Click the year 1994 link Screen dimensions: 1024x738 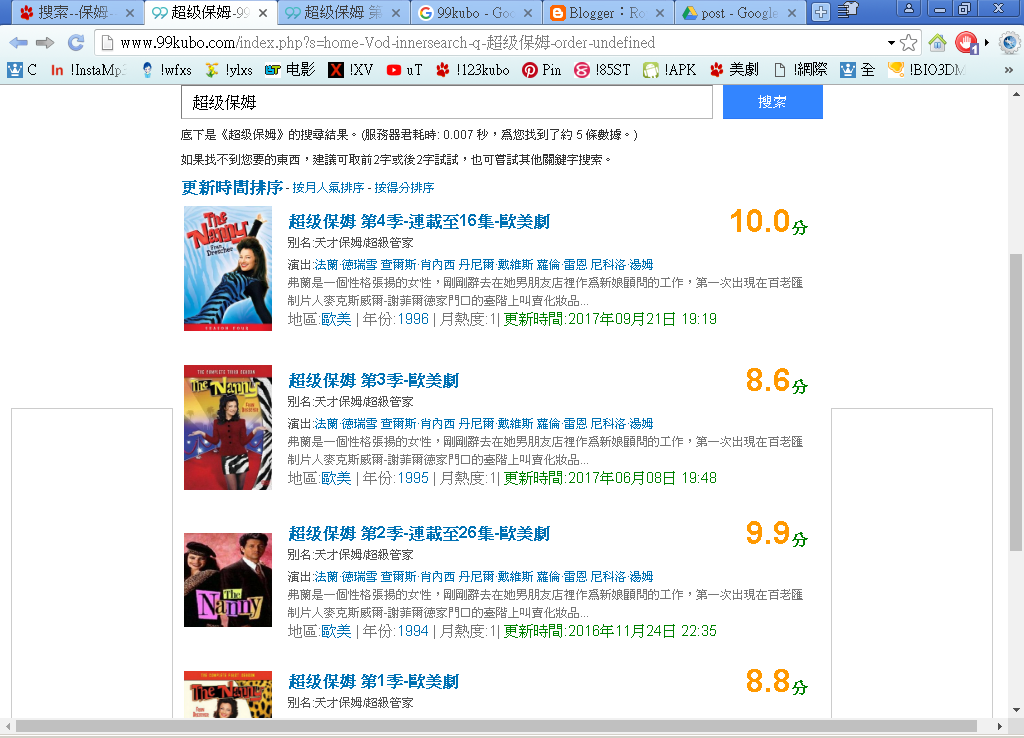pos(413,632)
